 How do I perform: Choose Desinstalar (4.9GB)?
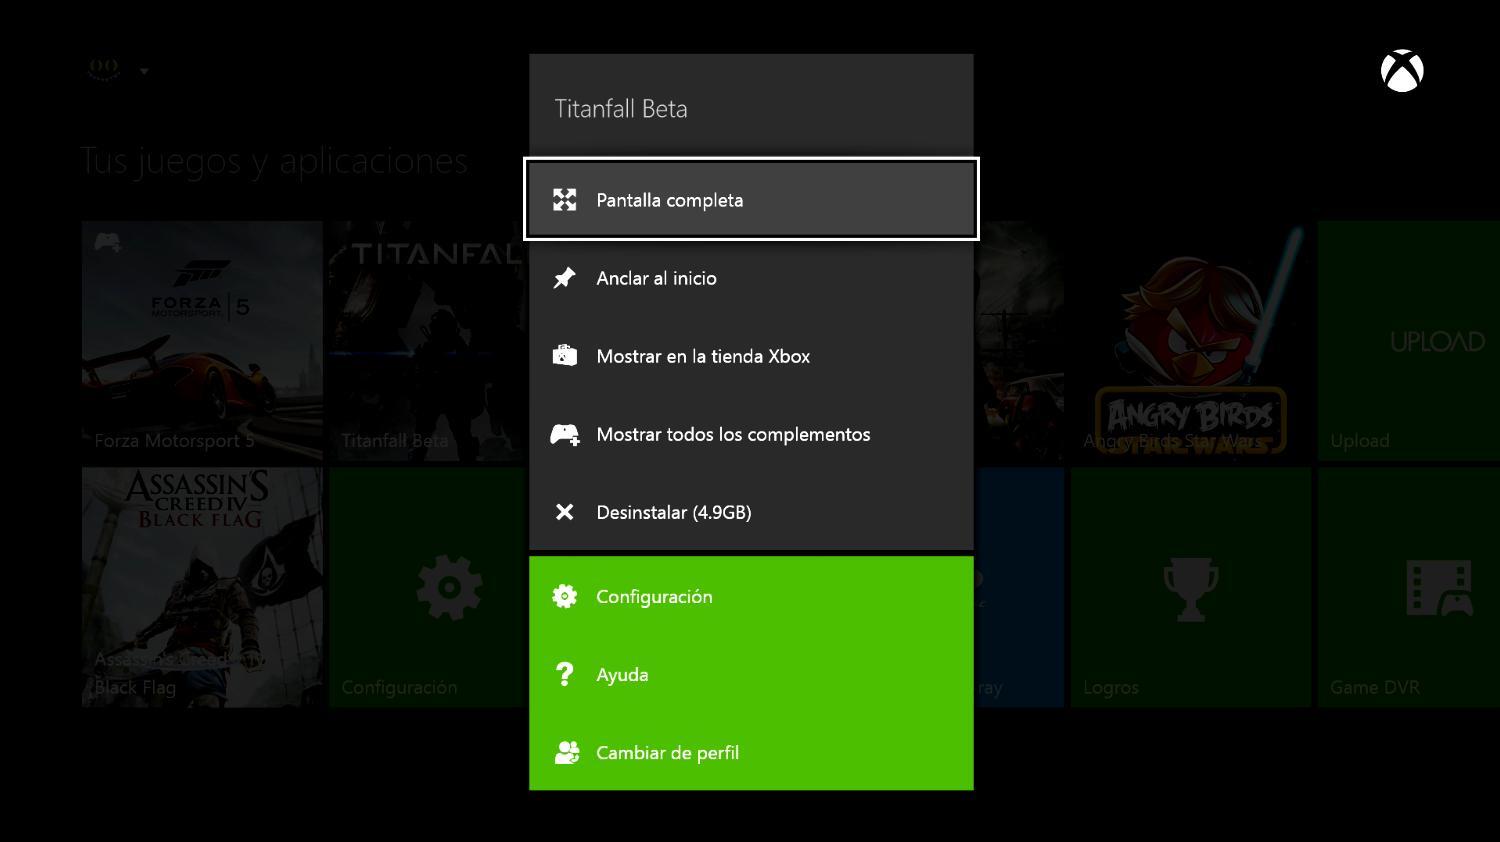pyautogui.click(x=751, y=512)
